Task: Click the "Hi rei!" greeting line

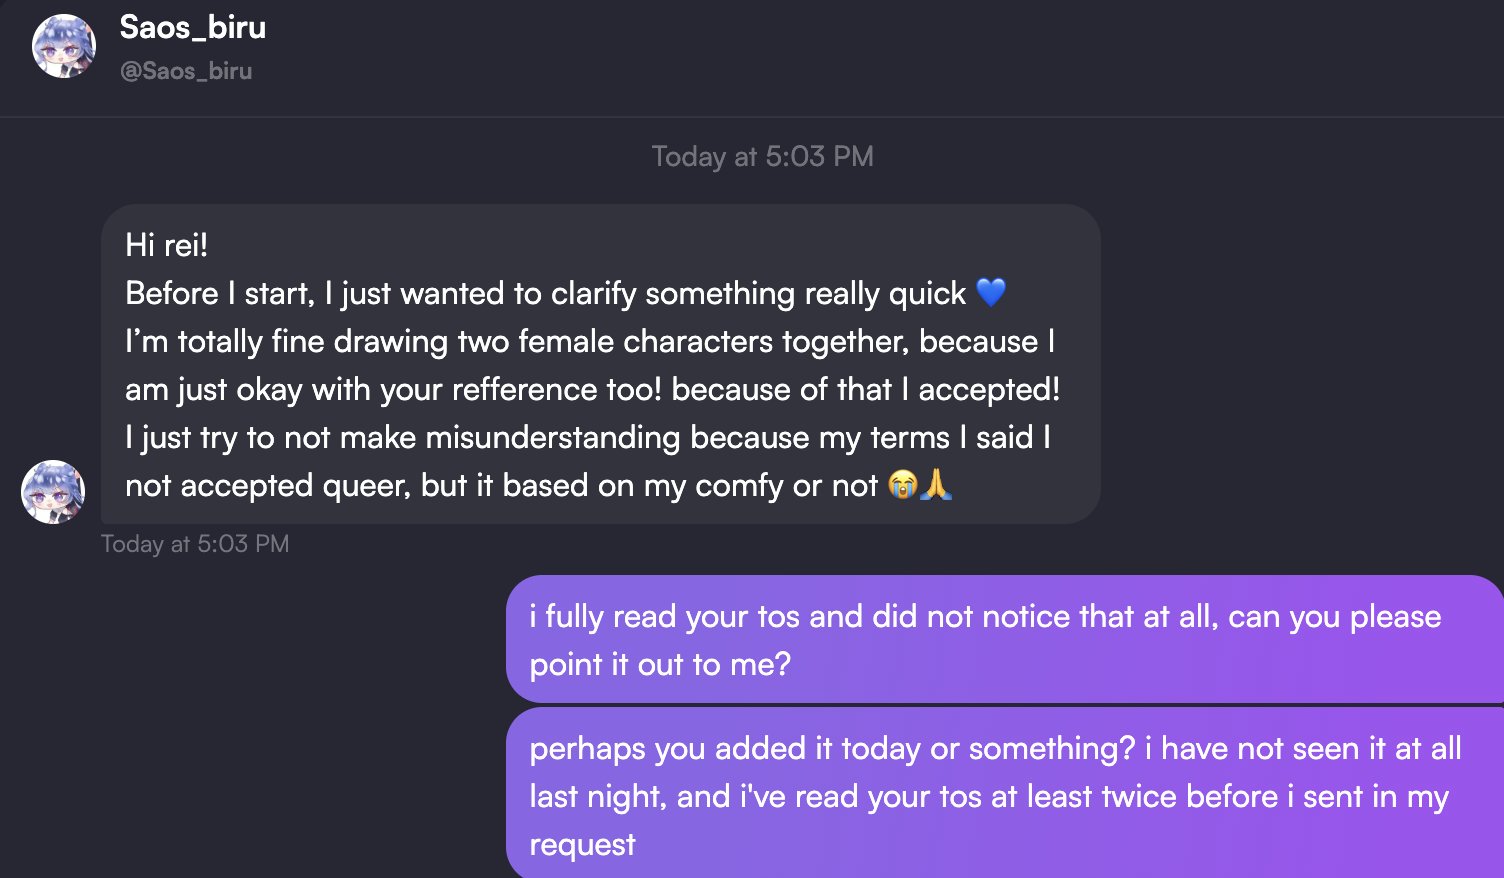Action: tap(167, 245)
